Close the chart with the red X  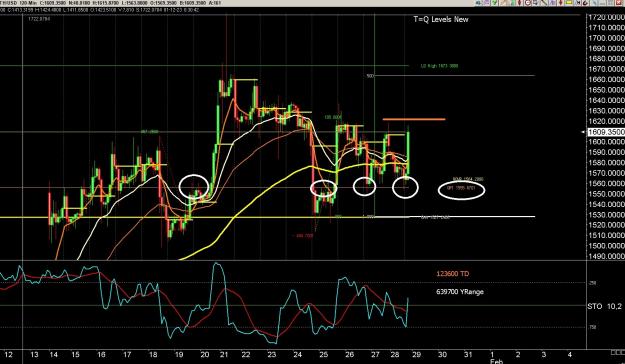[x=618, y=3]
